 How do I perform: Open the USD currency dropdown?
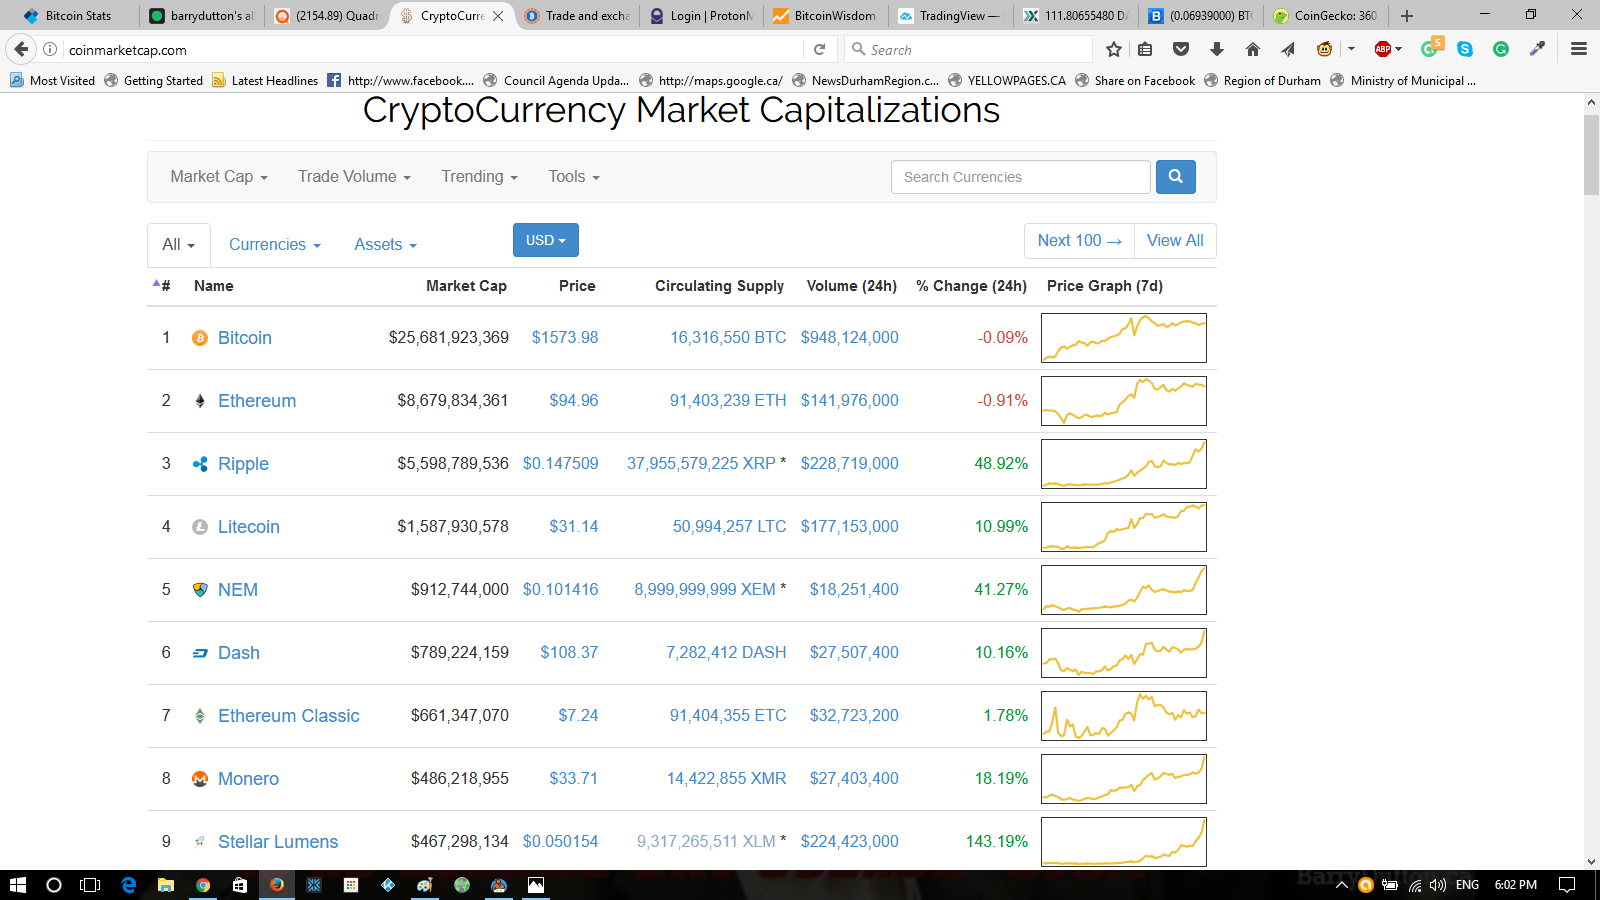(x=546, y=240)
